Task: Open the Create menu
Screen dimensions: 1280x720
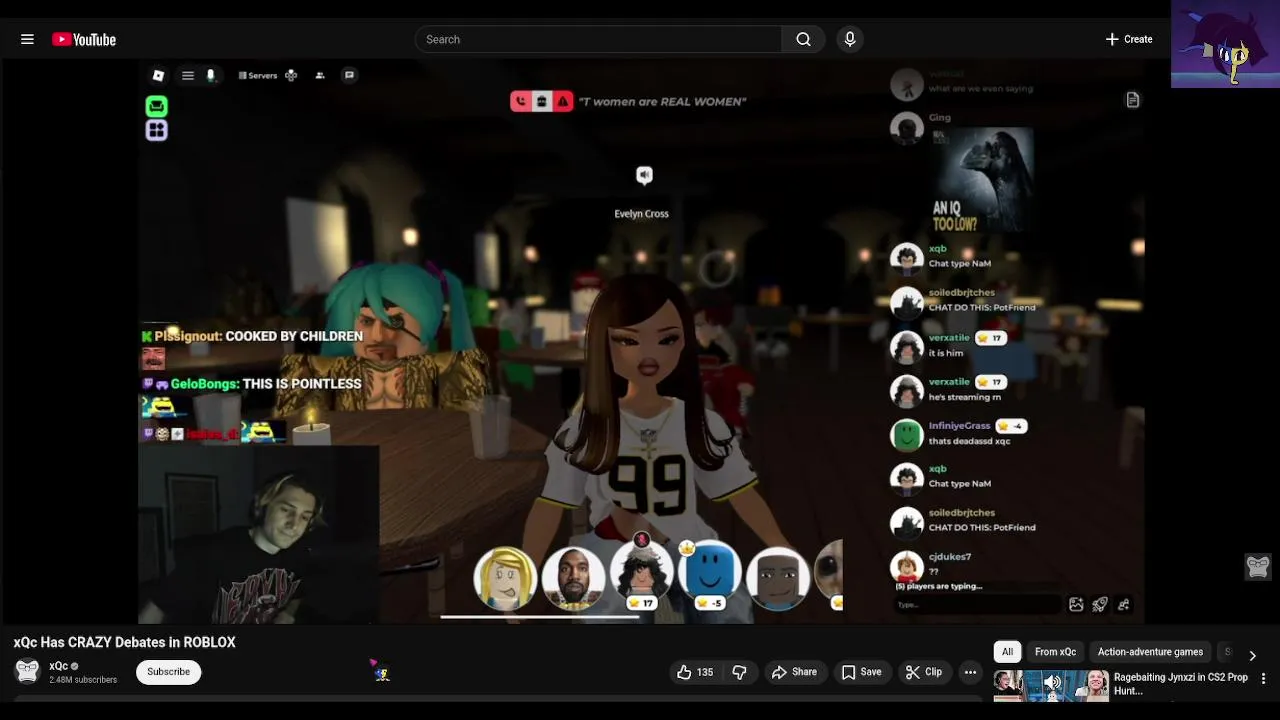Action: point(1128,39)
